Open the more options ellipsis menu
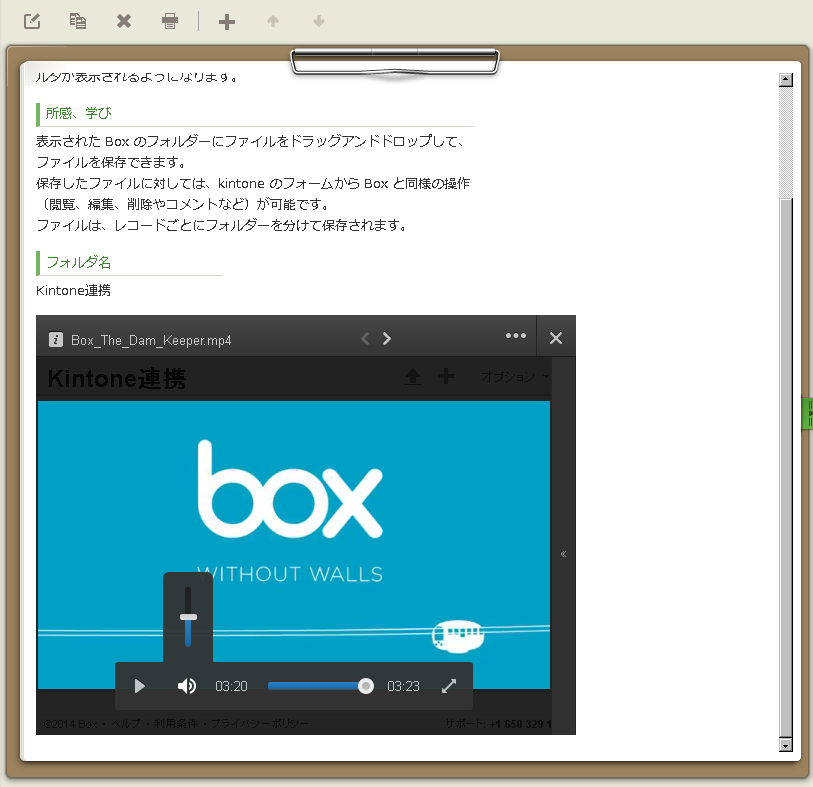Image resolution: width=813 pixels, height=787 pixels. (516, 336)
